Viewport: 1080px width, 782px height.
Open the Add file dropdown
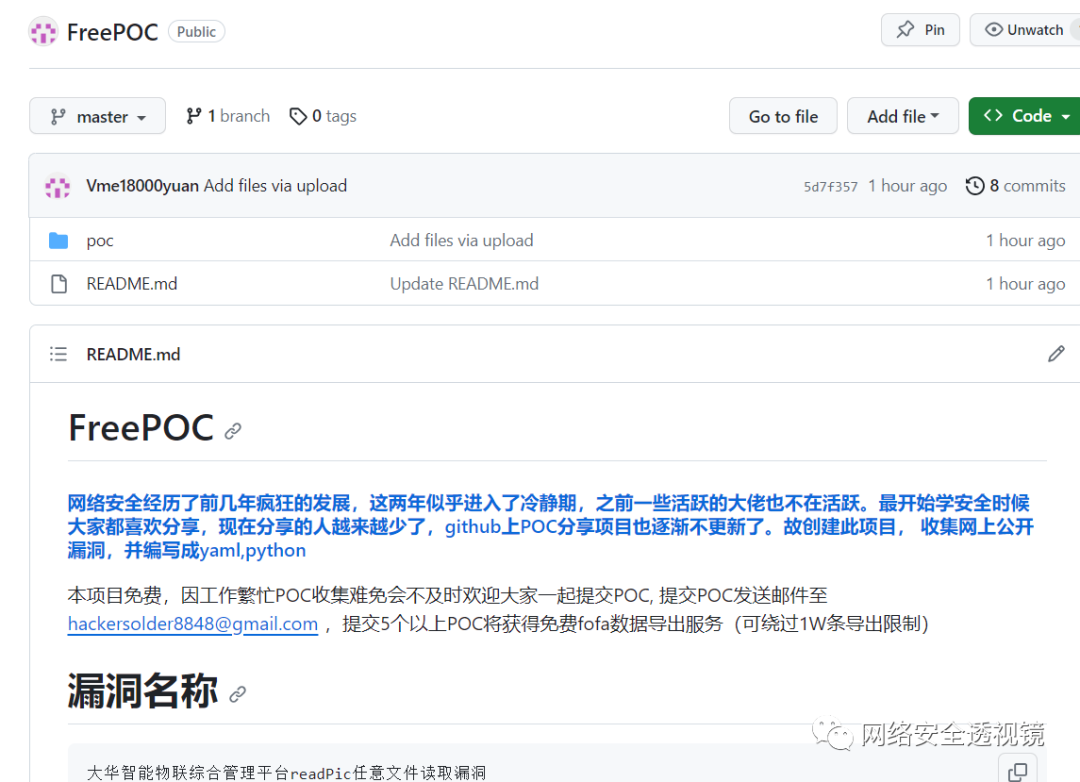pyautogui.click(x=902, y=117)
